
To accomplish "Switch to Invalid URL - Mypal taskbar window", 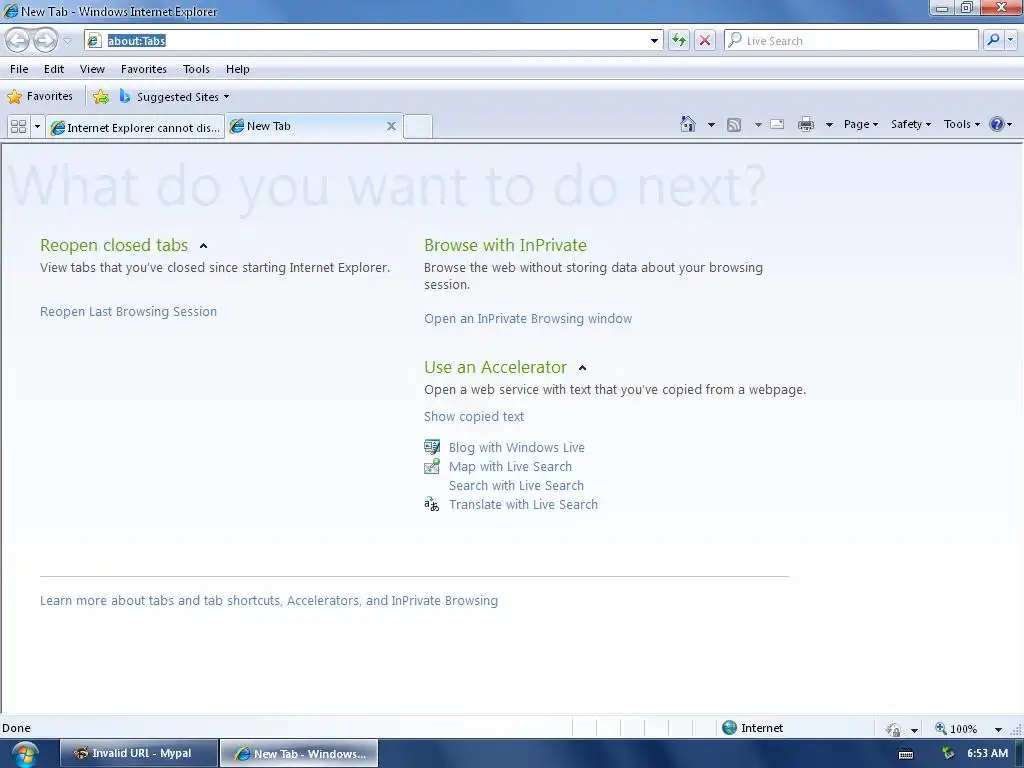I will (x=139, y=753).
